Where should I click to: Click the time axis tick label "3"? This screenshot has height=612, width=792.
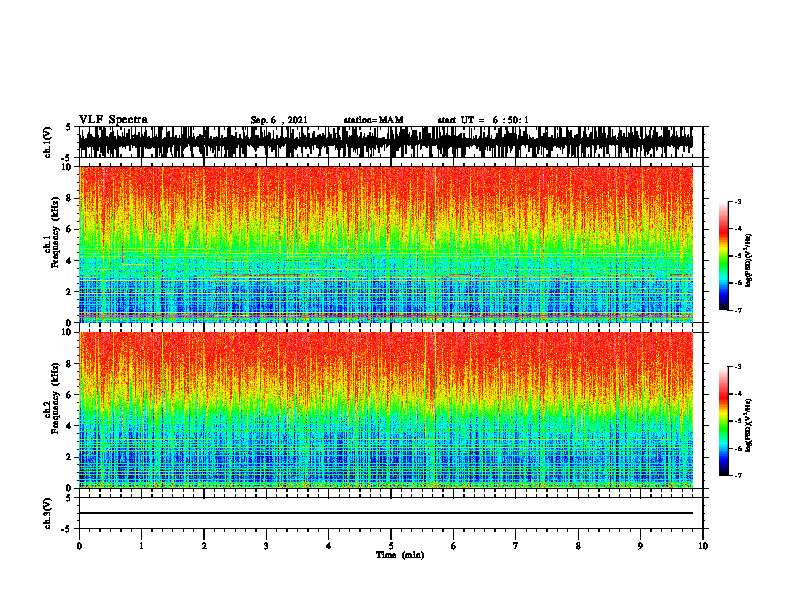pos(266,546)
